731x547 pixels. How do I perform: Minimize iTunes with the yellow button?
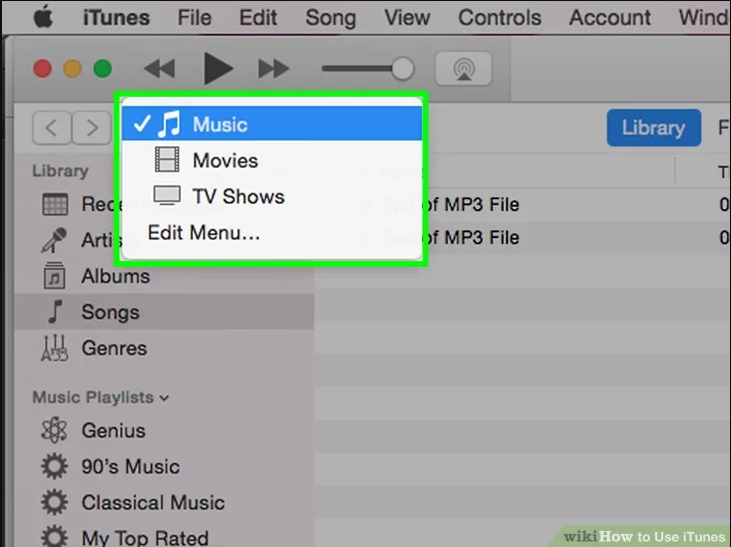pos(72,69)
